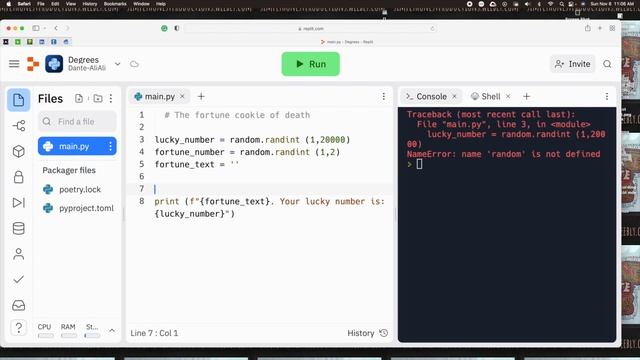Open search with the magnifier icon
This screenshot has width=640, height=360.
(607, 64)
